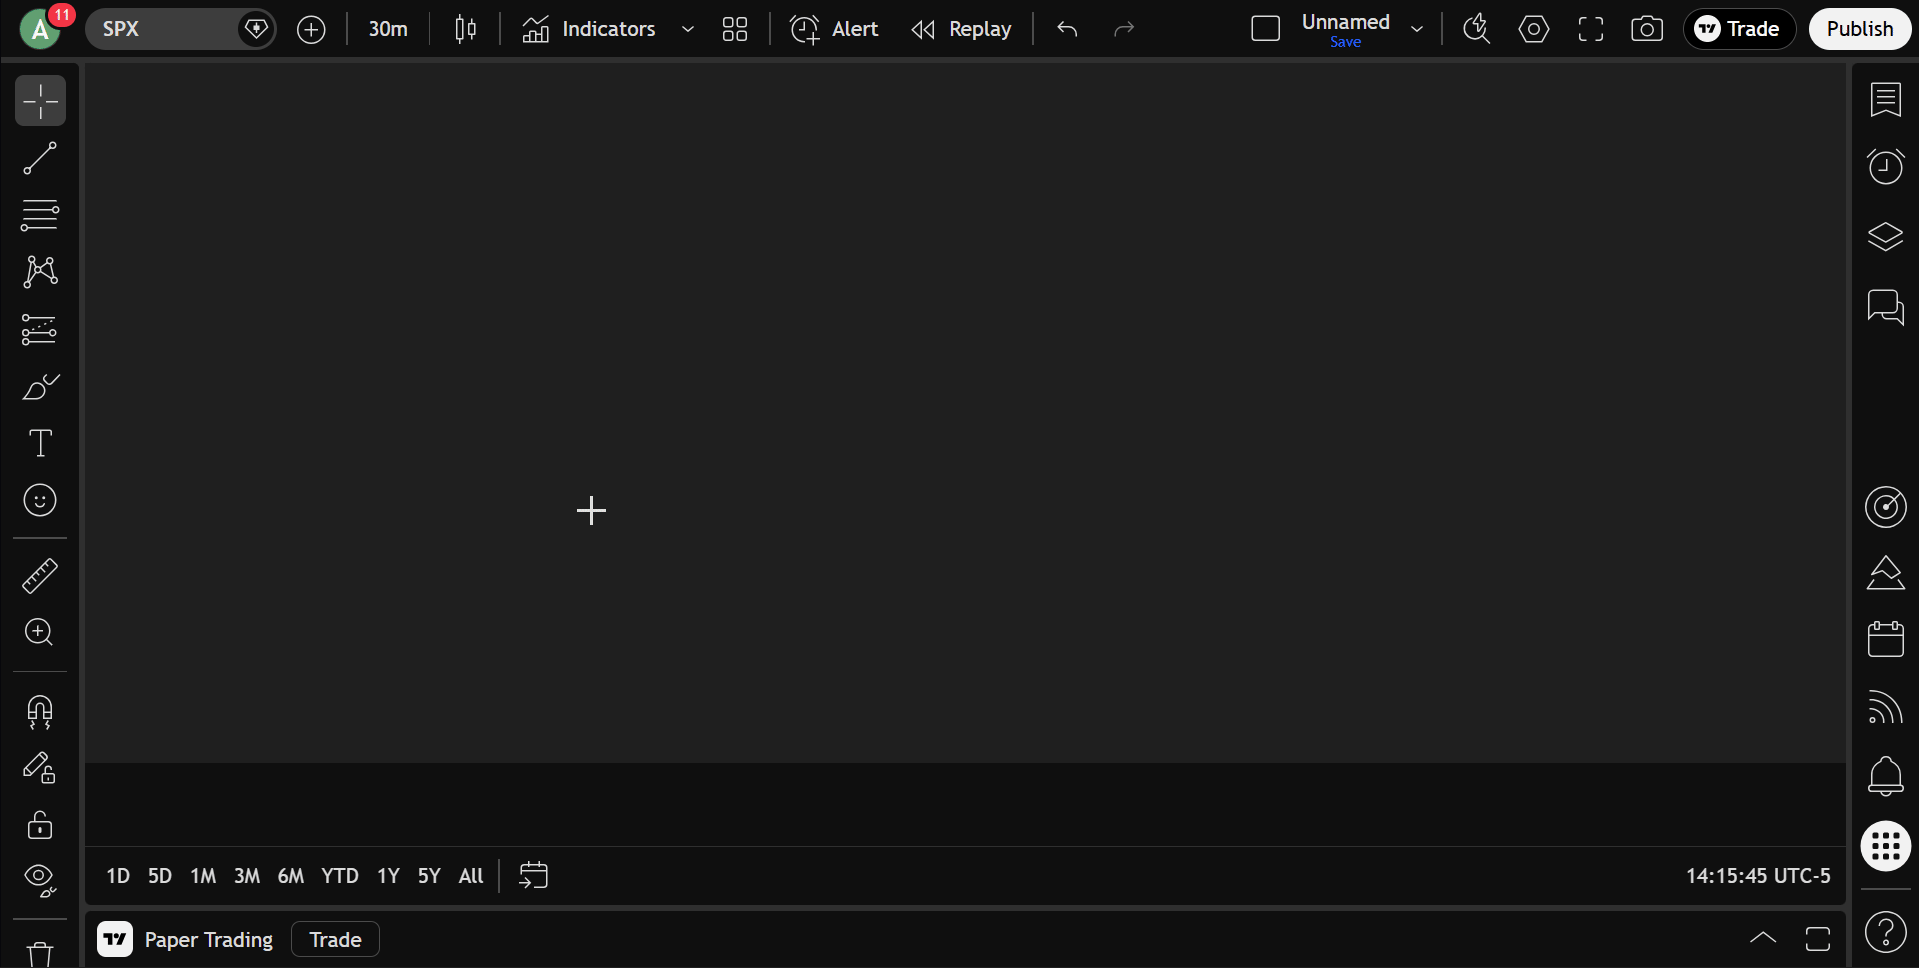This screenshot has width=1919, height=968.
Task: Switch to the Paper Trading tab
Action: 208,939
